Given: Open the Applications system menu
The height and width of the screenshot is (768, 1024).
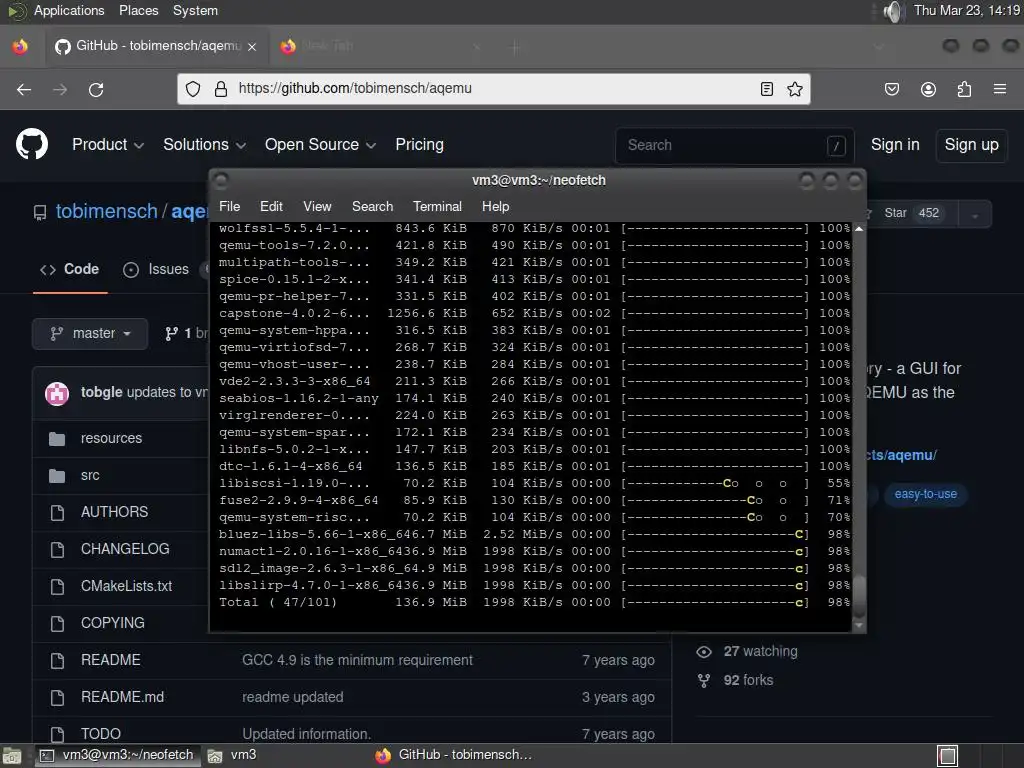Looking at the screenshot, I should [69, 10].
